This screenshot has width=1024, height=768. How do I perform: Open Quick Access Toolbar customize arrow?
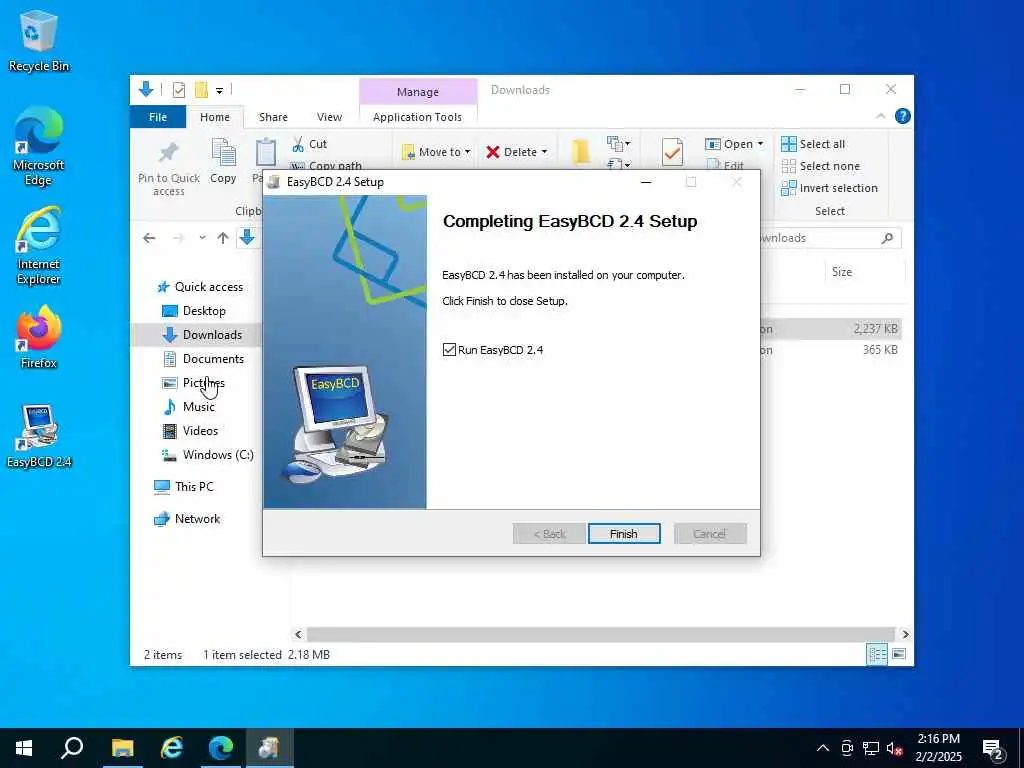pyautogui.click(x=219, y=91)
